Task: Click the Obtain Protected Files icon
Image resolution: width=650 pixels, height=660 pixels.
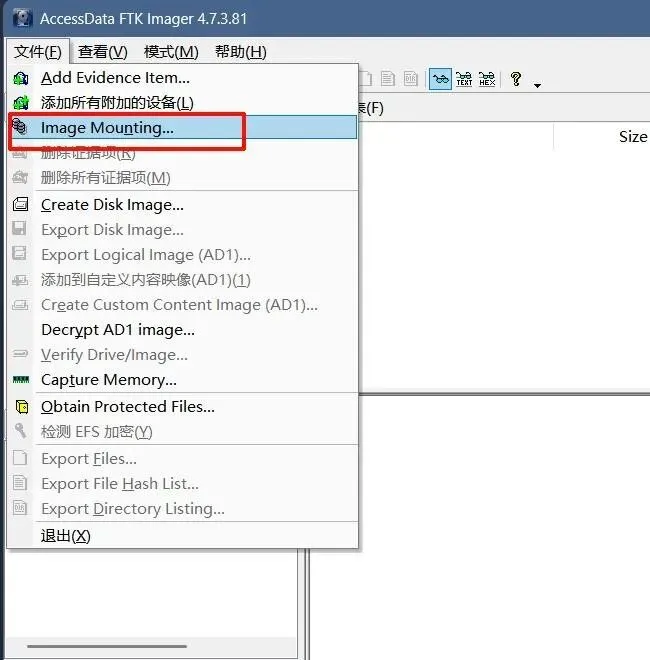Action: coord(21,407)
